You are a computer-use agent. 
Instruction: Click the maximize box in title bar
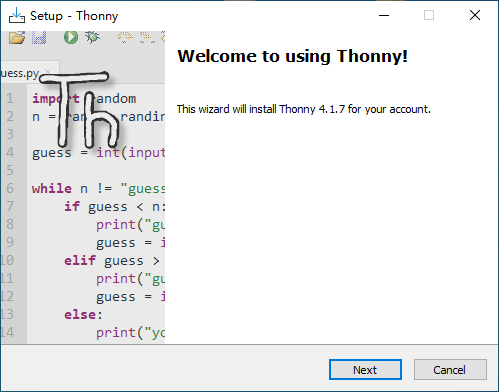click(x=429, y=15)
